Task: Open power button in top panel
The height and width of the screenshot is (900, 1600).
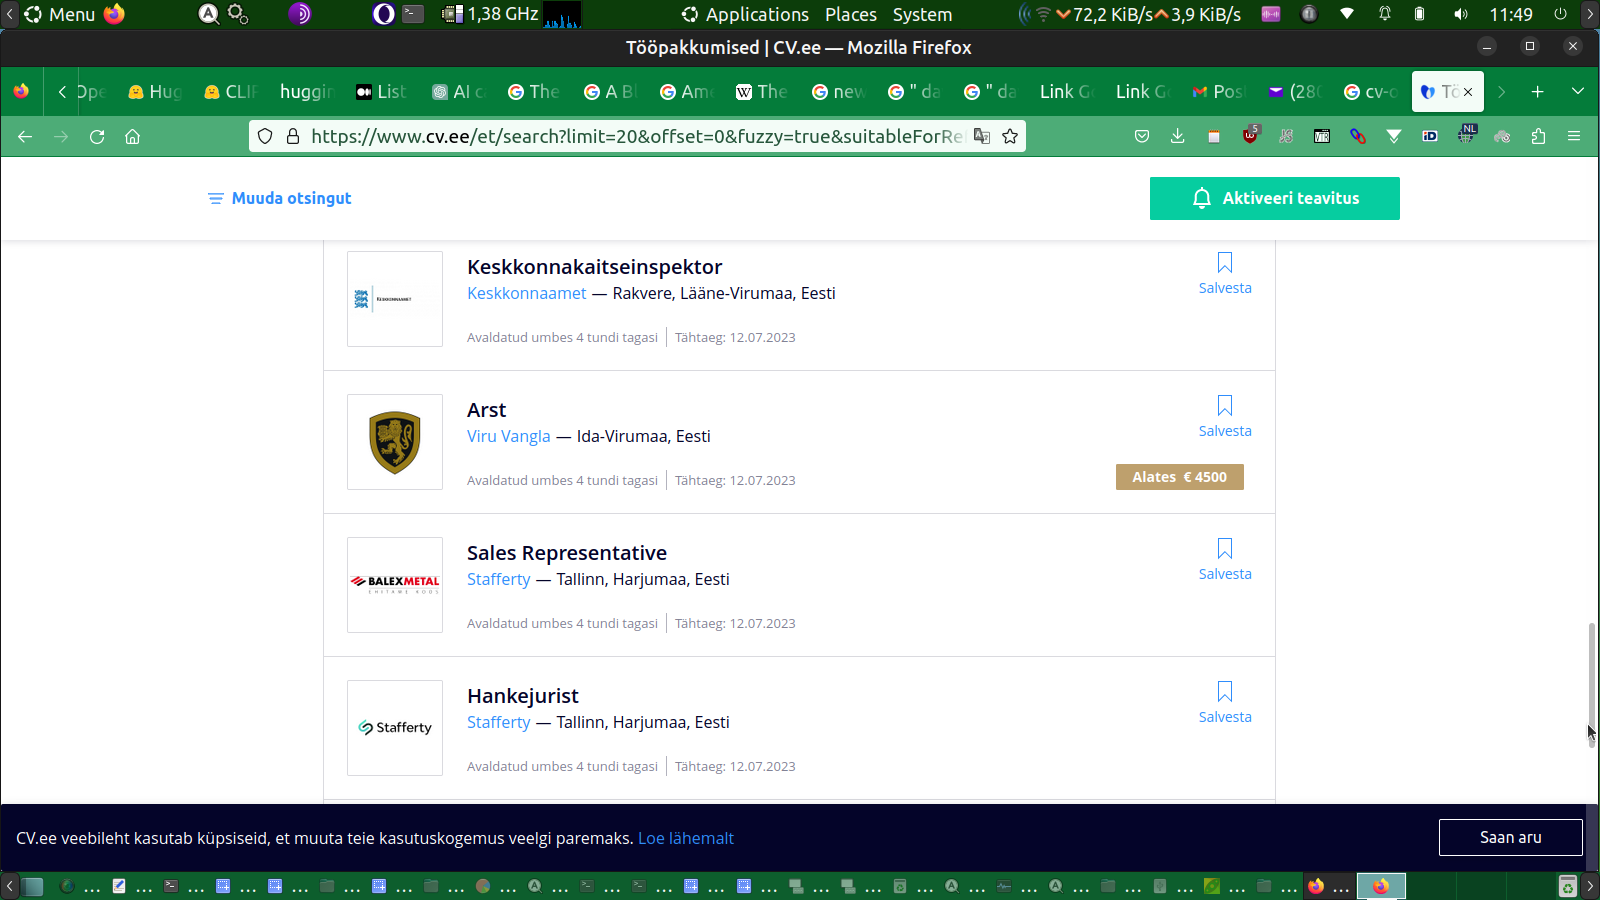Action: tap(1560, 14)
